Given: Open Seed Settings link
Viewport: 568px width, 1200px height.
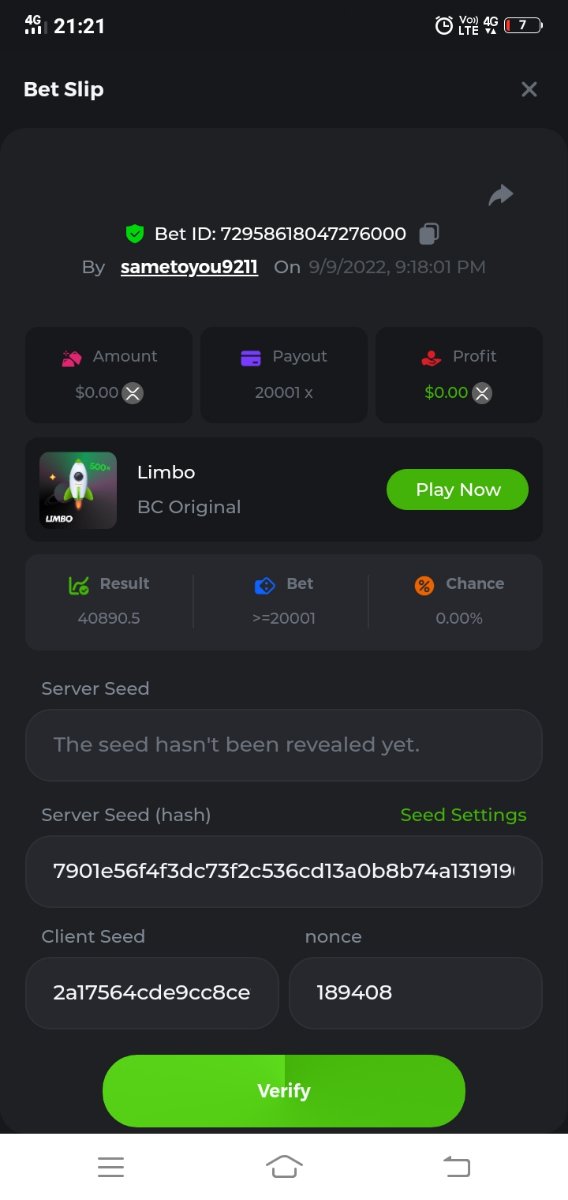Looking at the screenshot, I should (463, 815).
